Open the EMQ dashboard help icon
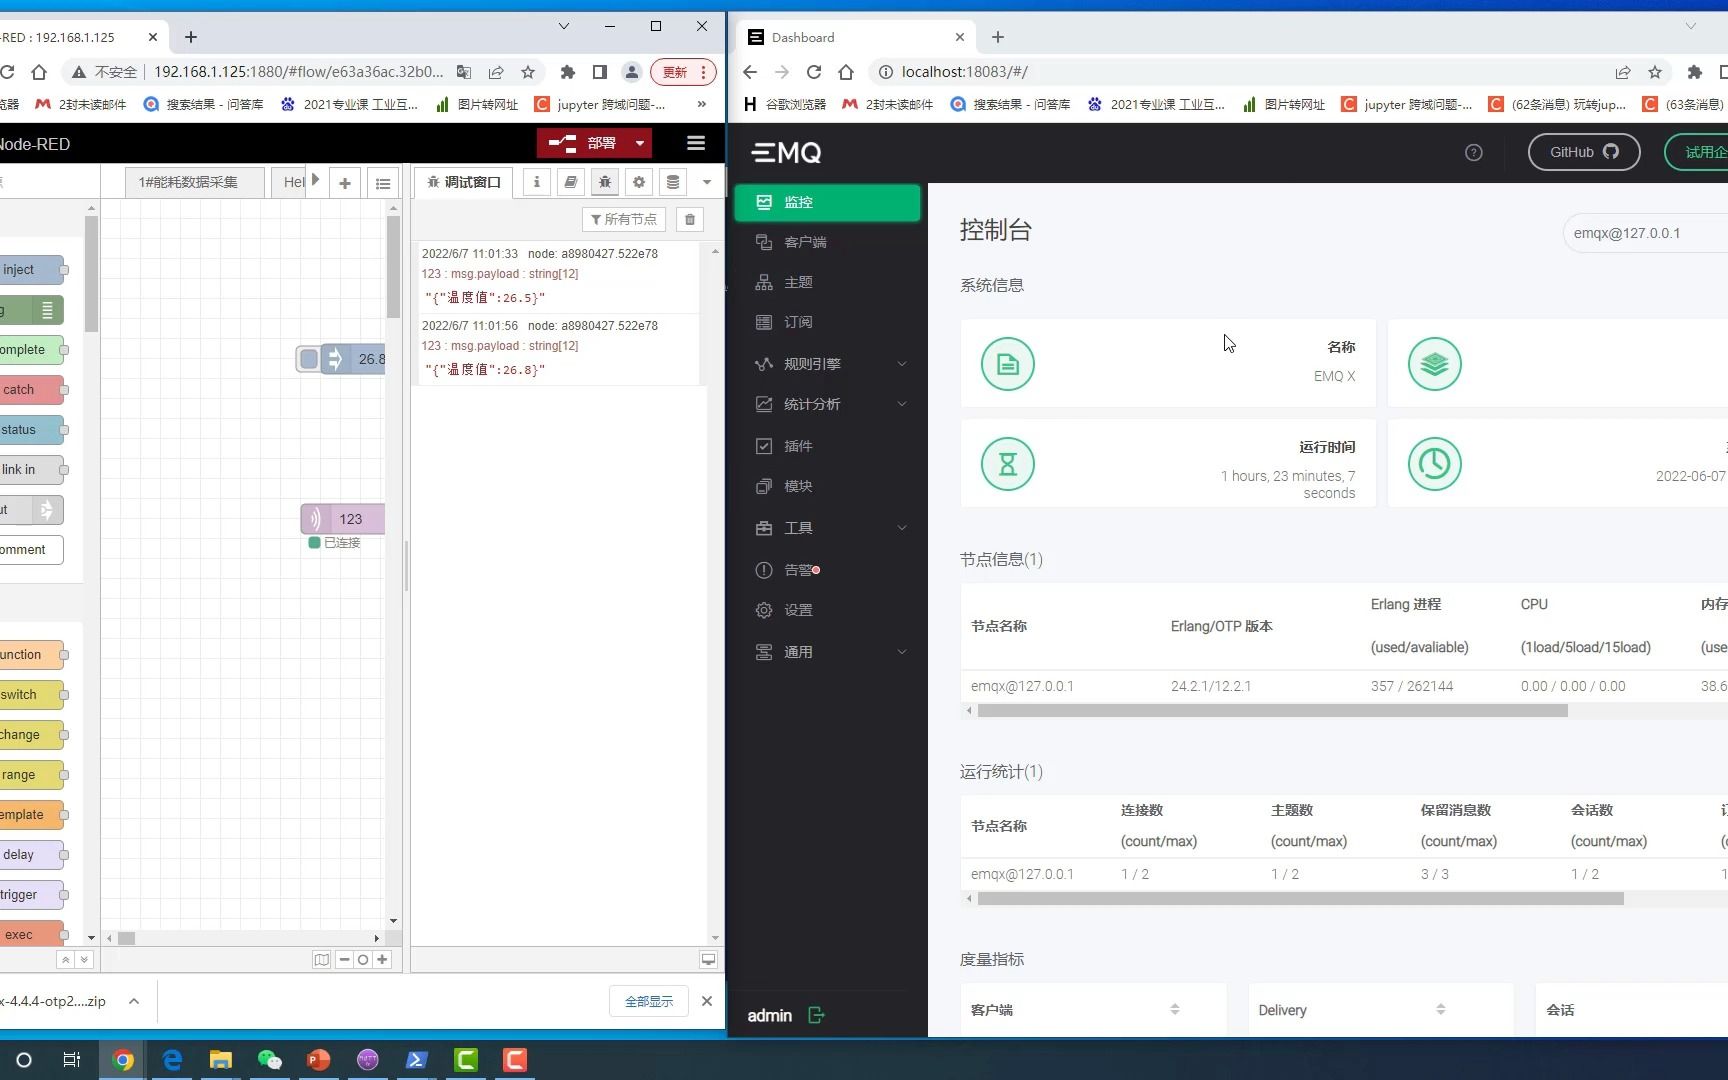This screenshot has height=1080, width=1728. point(1474,152)
